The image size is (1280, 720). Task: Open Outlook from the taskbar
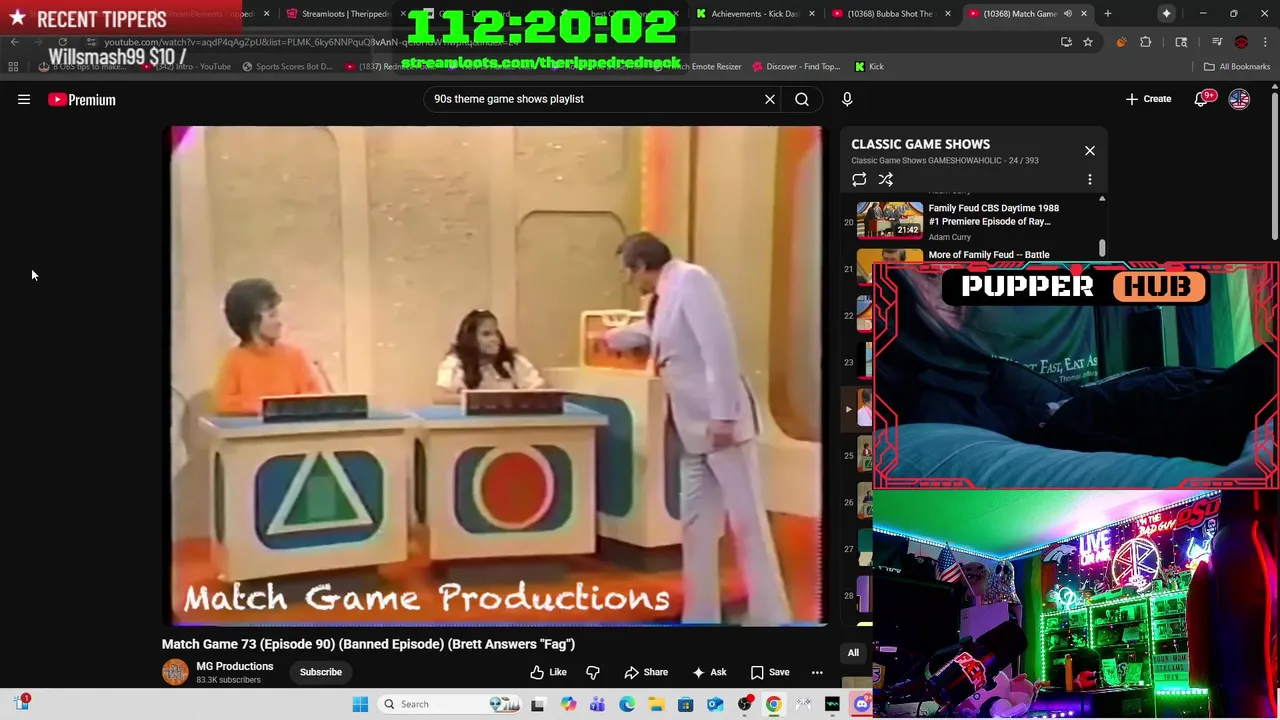(715, 704)
